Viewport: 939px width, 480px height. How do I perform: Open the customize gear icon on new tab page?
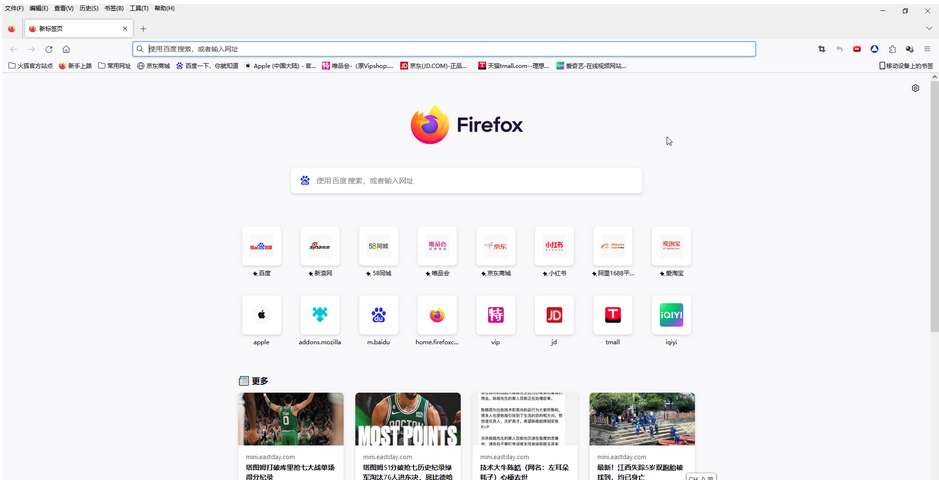coord(915,88)
